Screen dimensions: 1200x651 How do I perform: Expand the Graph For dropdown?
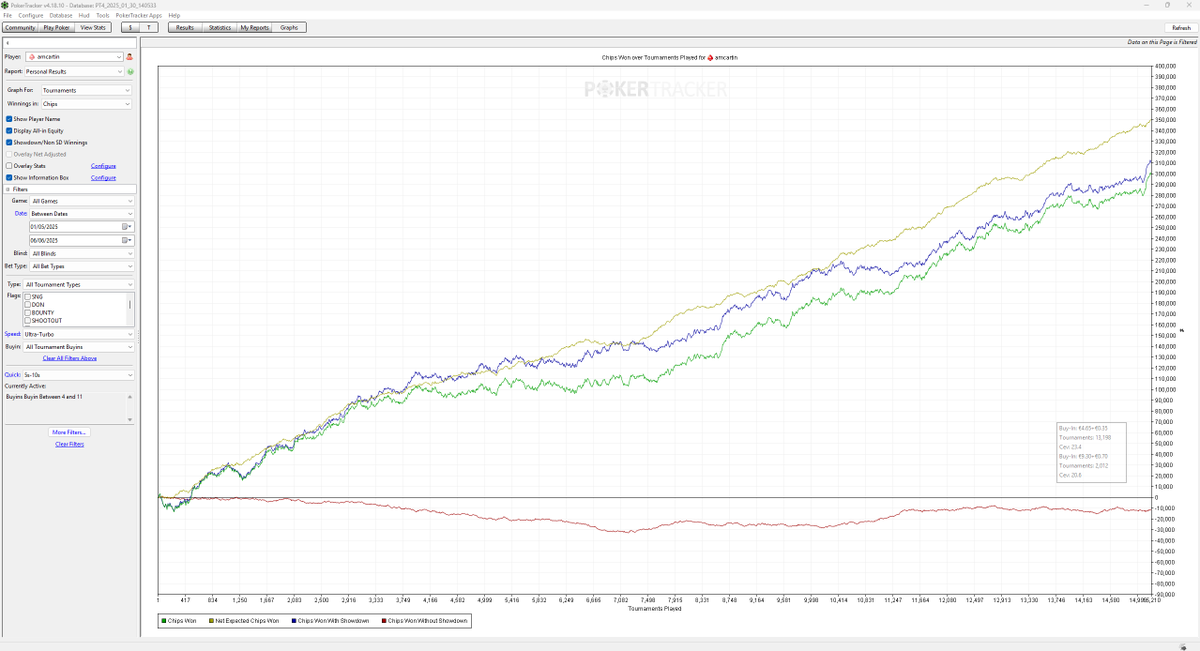coord(86,90)
